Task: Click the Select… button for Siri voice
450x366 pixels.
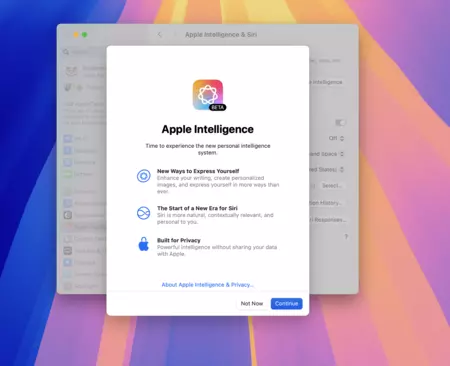Action: (x=332, y=185)
